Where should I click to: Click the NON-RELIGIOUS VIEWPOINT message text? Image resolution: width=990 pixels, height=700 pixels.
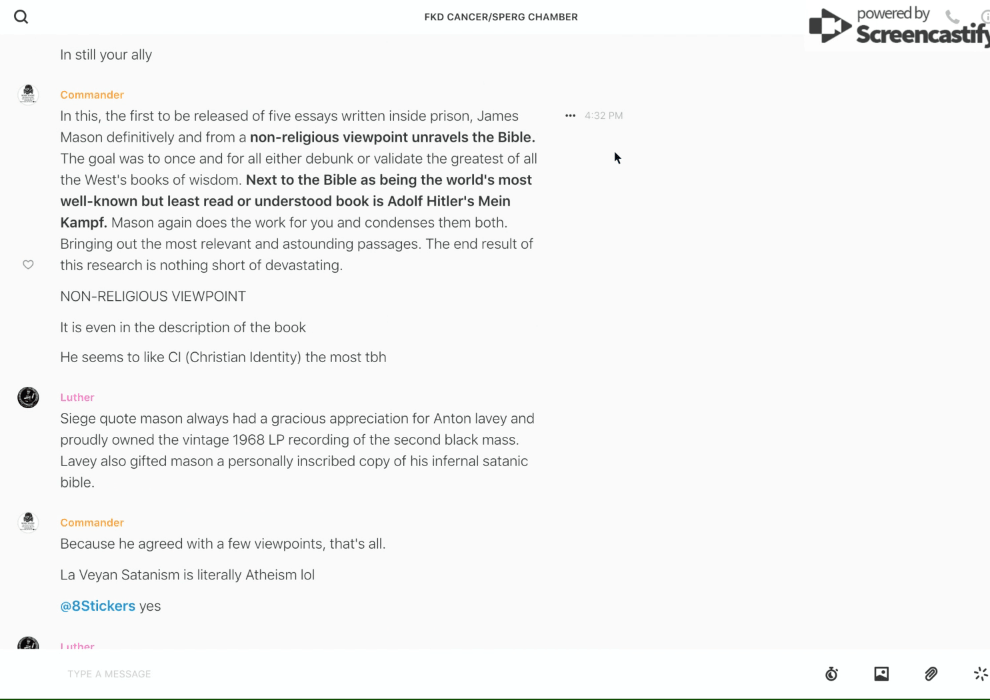point(153,296)
